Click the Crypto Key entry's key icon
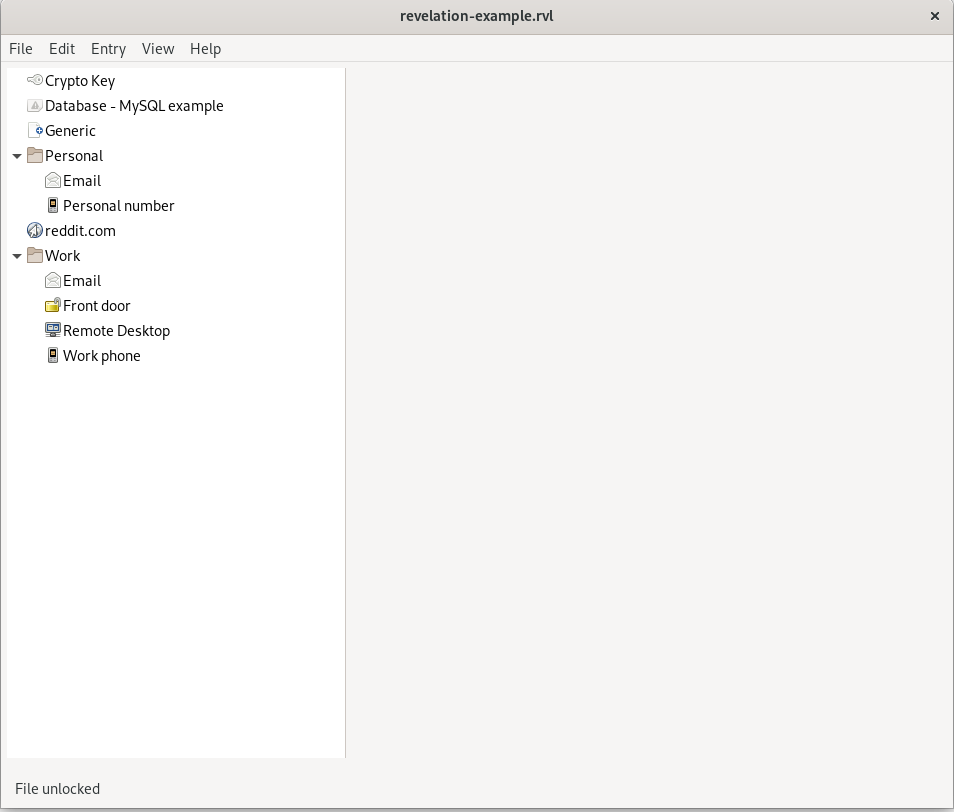This screenshot has height=812, width=954. pos(35,80)
